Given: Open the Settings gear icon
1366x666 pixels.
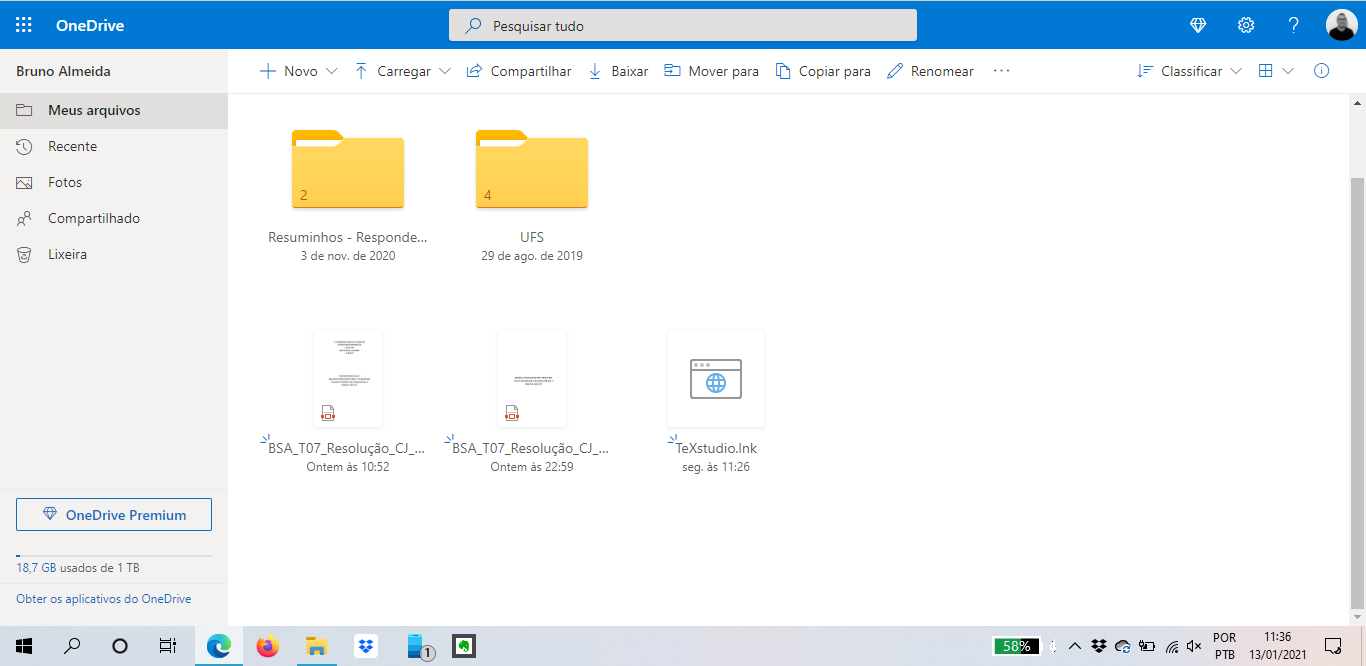Looking at the screenshot, I should [x=1246, y=25].
